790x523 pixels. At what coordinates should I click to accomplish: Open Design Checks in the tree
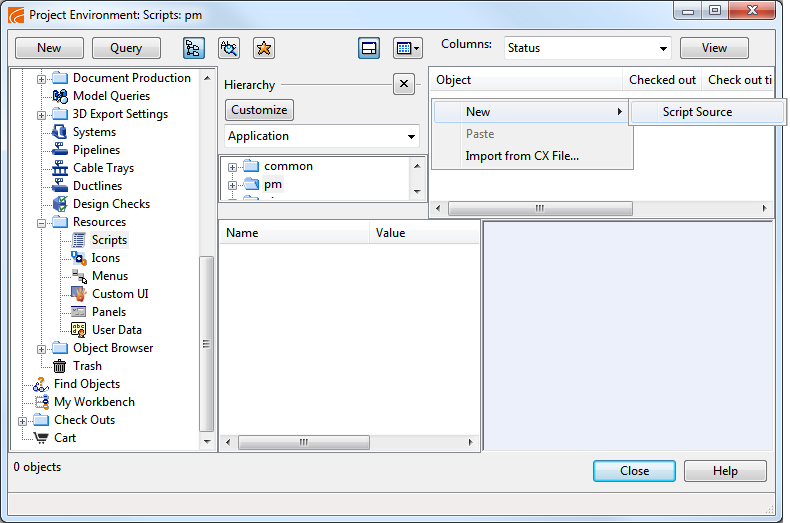(x=111, y=204)
